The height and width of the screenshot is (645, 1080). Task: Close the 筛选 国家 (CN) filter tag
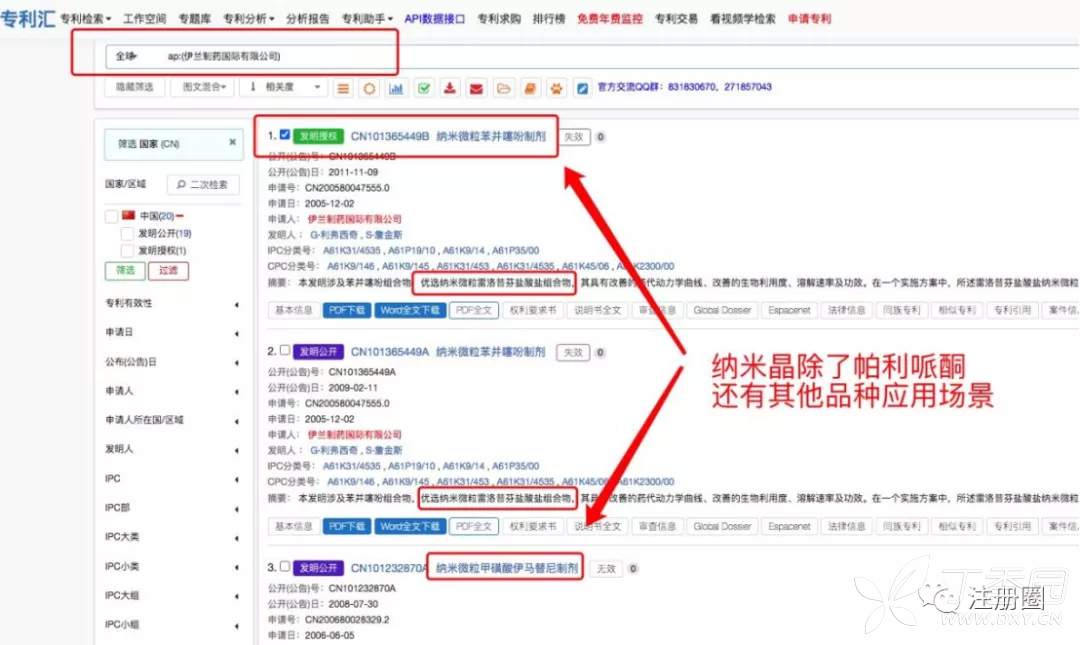coord(232,143)
